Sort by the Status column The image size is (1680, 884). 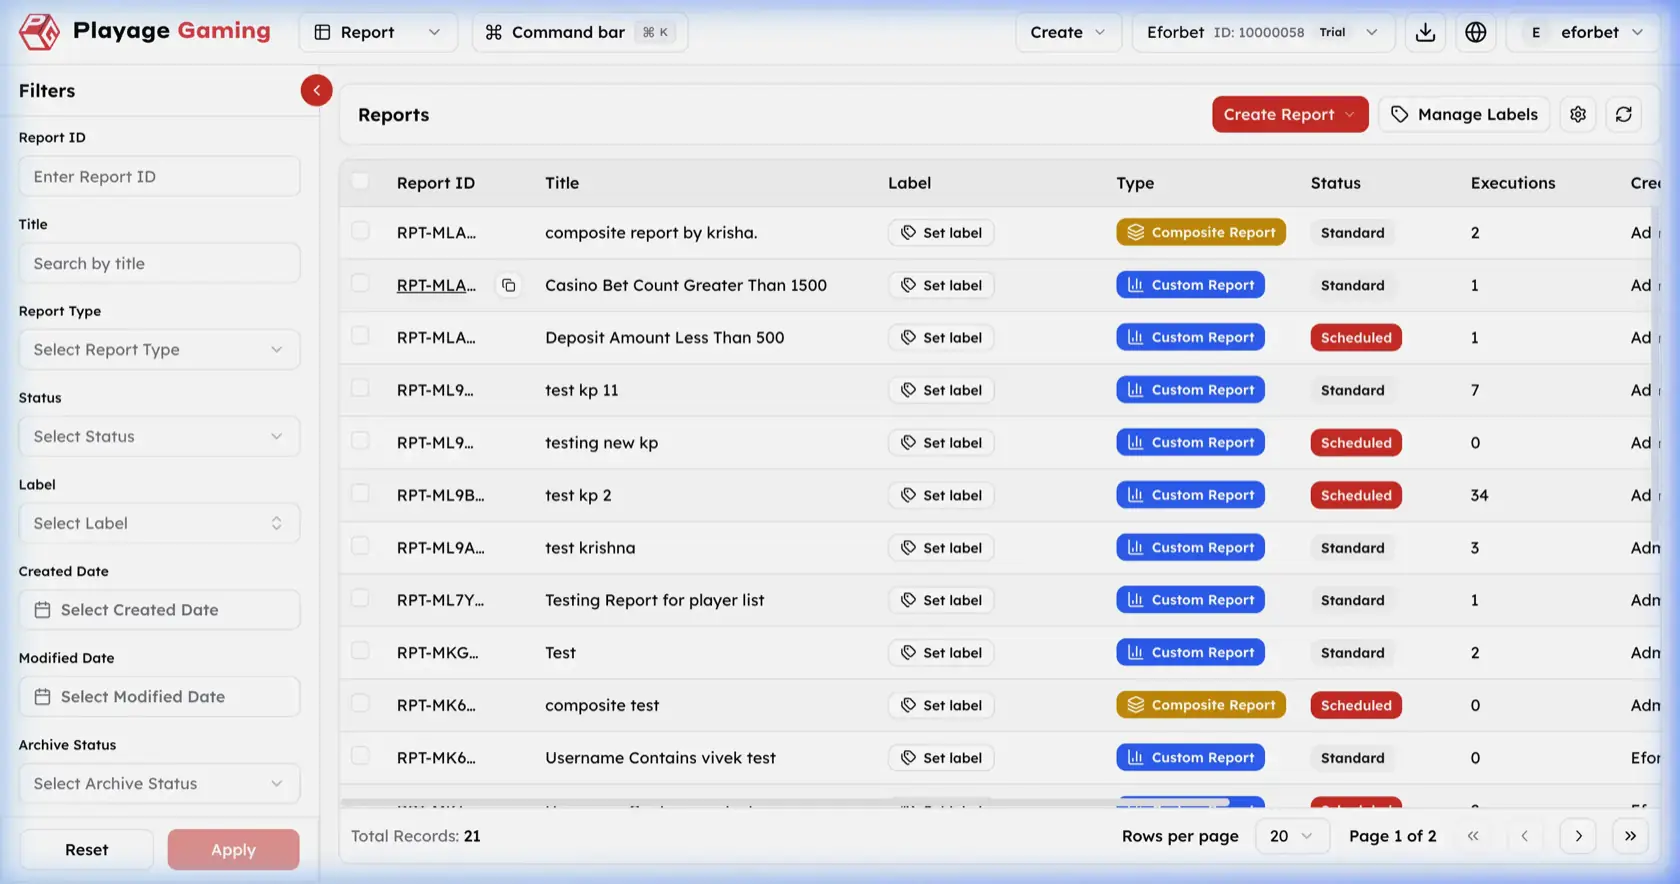pyautogui.click(x=1335, y=183)
